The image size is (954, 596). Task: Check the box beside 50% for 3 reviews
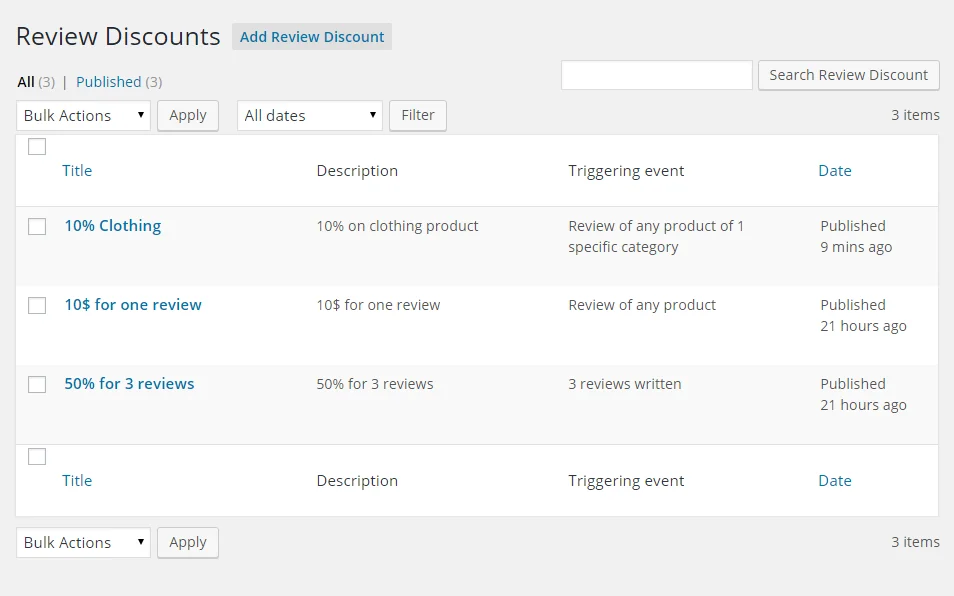pos(37,384)
